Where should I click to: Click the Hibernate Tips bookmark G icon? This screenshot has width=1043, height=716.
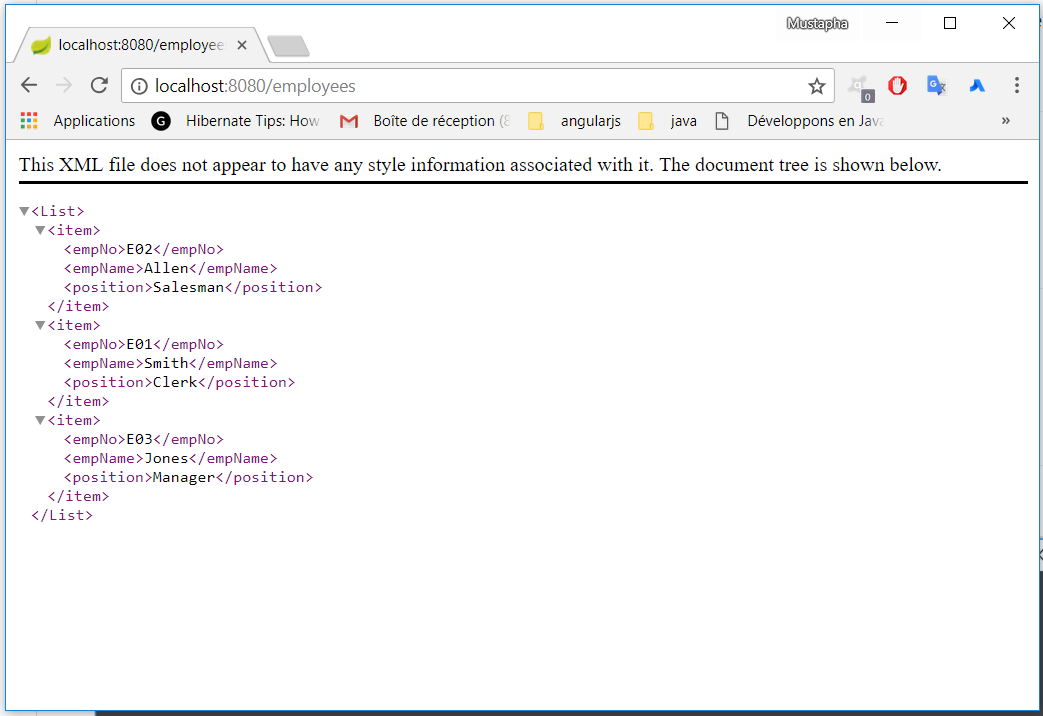[161, 121]
